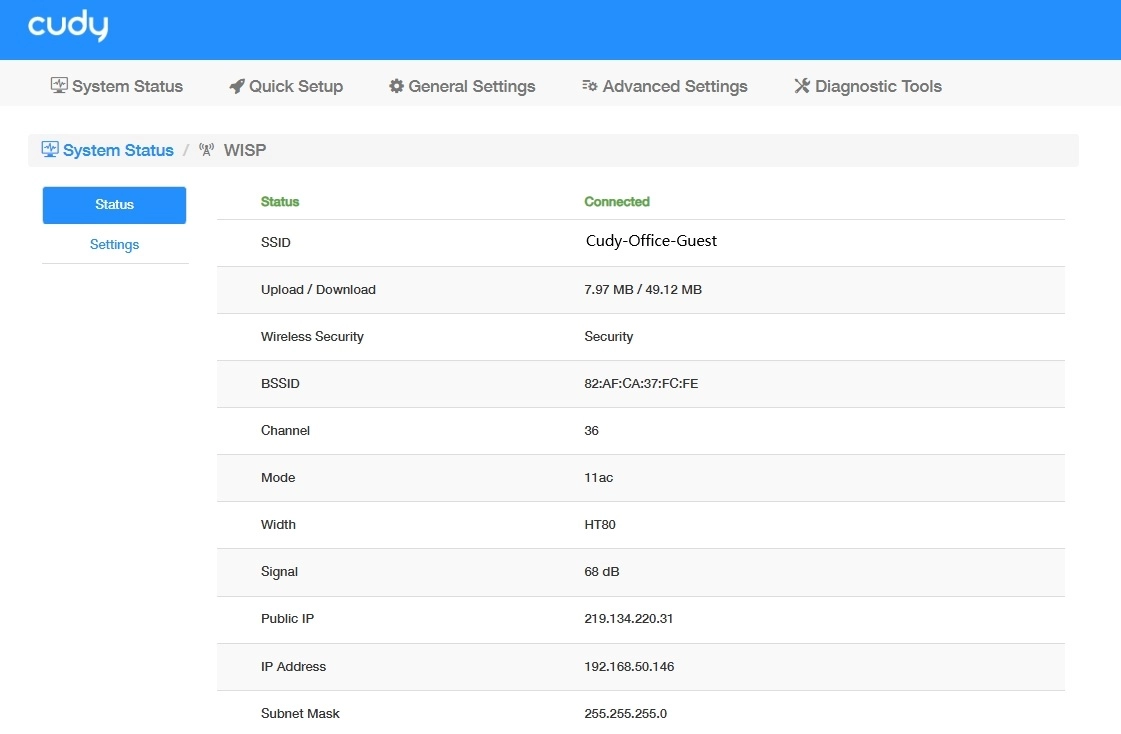
Task: Click the Connected status value
Action: (617, 202)
